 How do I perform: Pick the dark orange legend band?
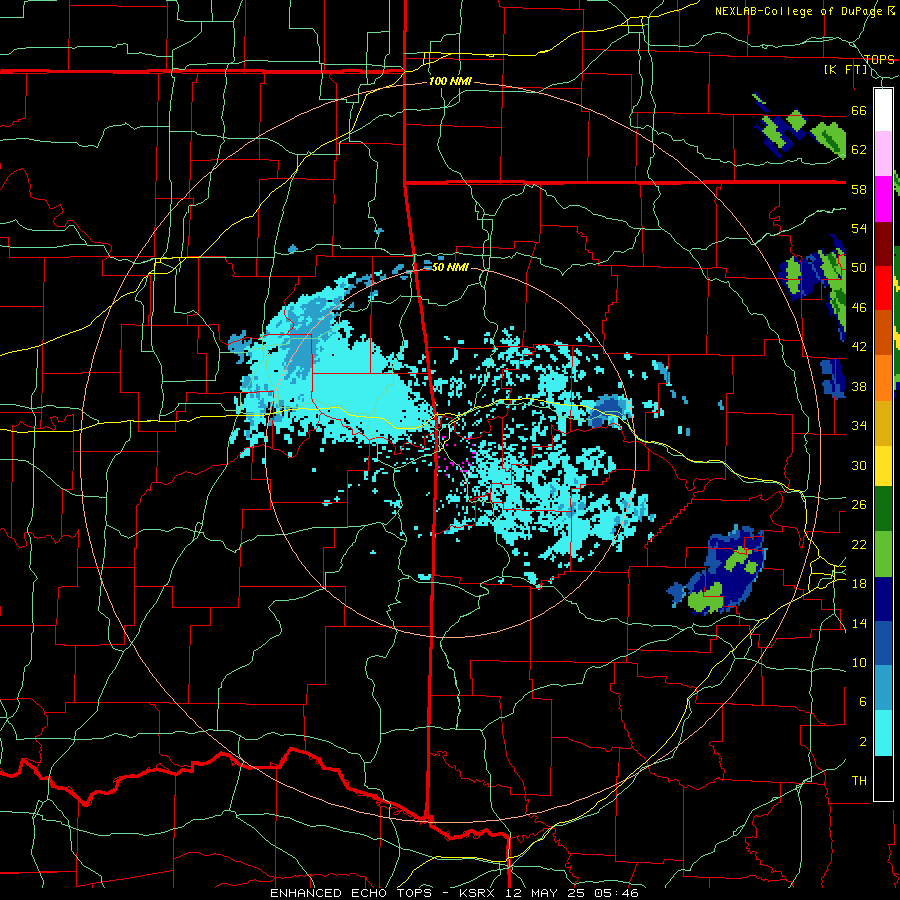(883, 332)
